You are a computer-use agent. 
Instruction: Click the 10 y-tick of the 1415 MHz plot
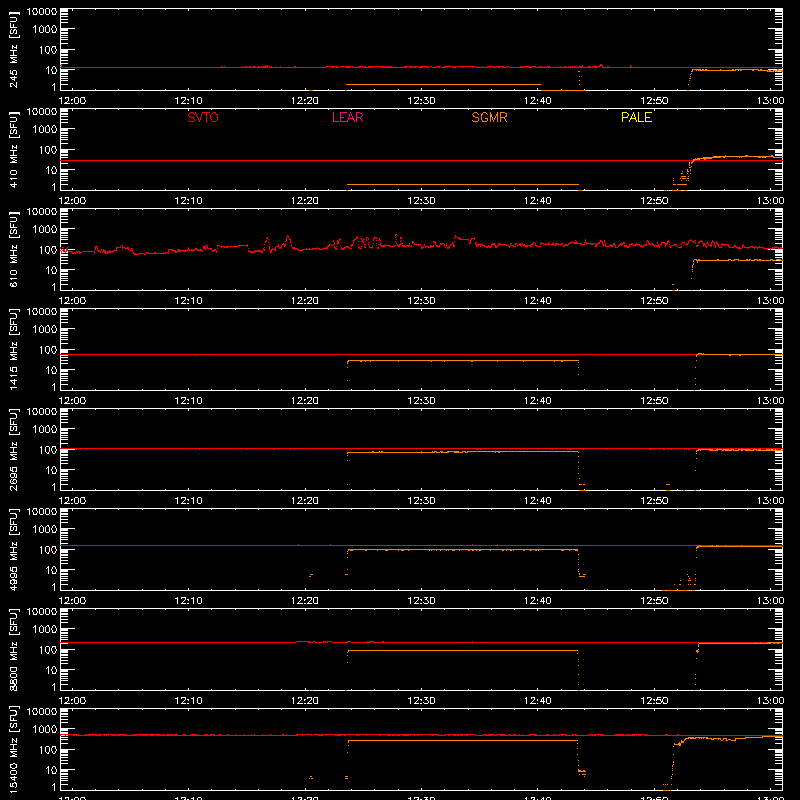[51, 370]
